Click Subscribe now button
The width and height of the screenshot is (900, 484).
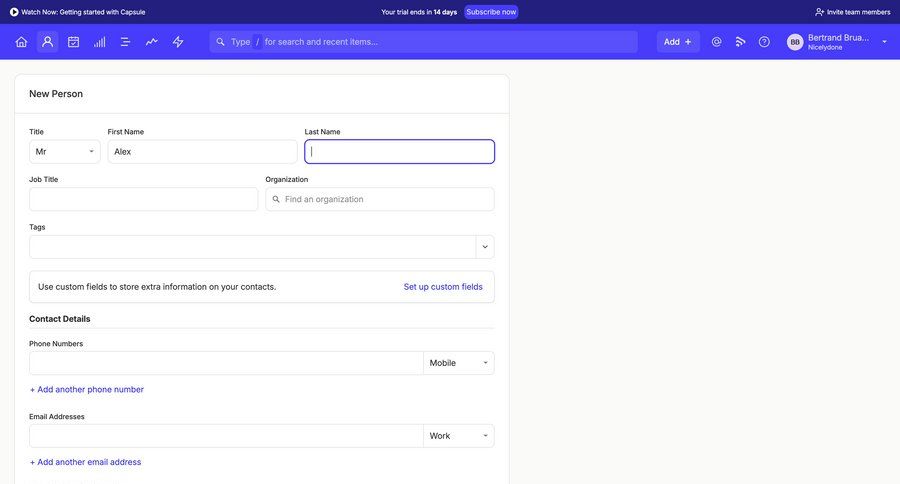(x=491, y=12)
